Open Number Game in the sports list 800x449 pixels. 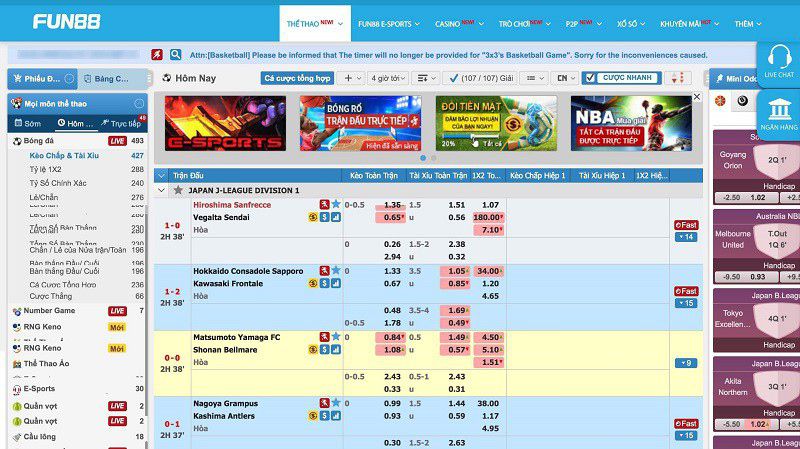click(49, 310)
